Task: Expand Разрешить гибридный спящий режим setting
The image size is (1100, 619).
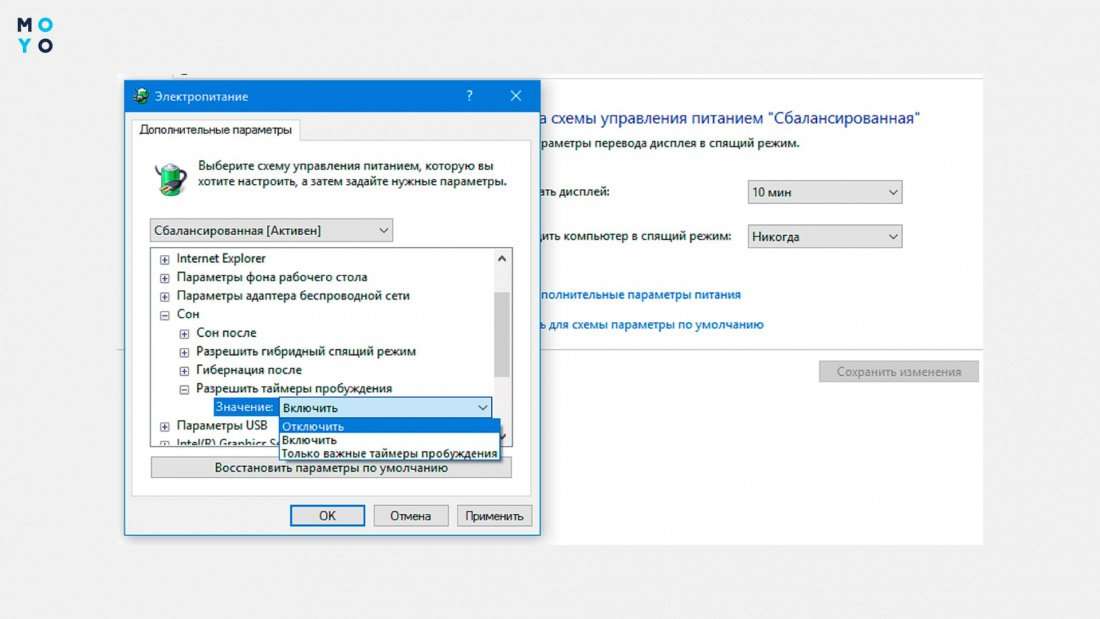Action: [184, 352]
